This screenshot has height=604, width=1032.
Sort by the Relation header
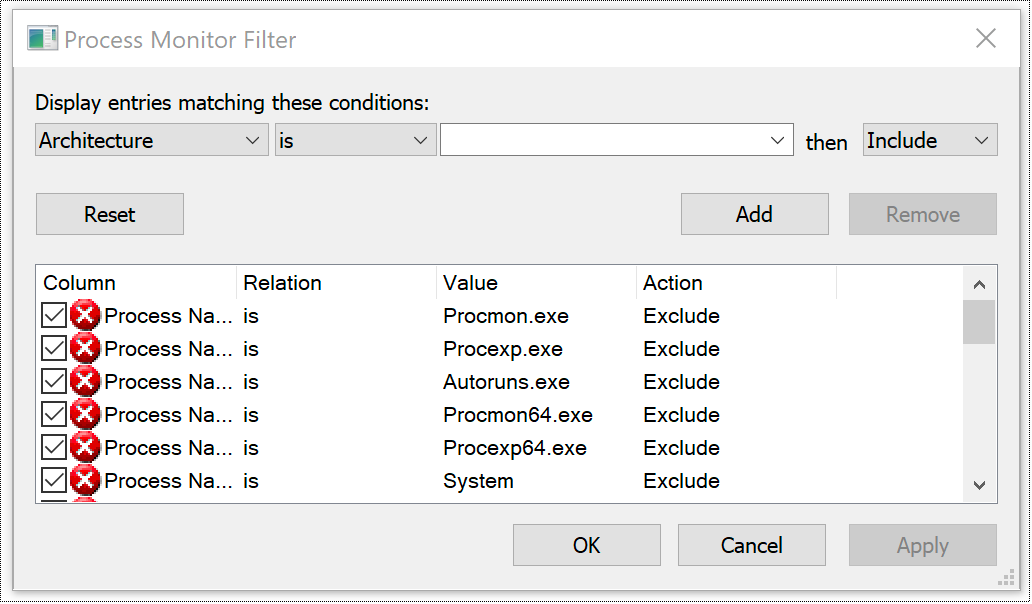coord(336,283)
